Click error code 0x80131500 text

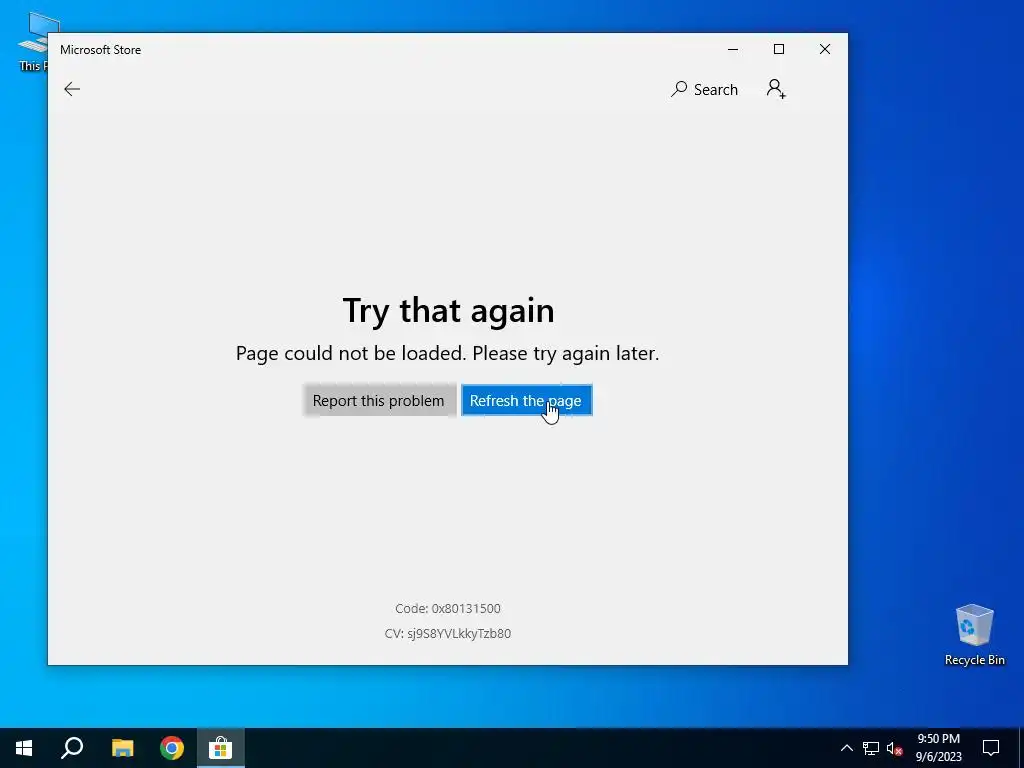click(x=448, y=609)
